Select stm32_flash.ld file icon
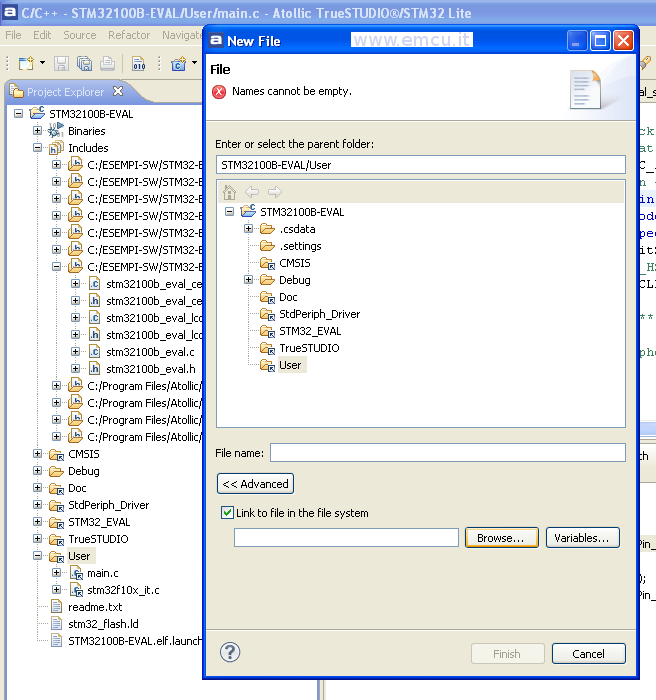Image resolution: width=656 pixels, height=700 pixels. click(x=56, y=624)
